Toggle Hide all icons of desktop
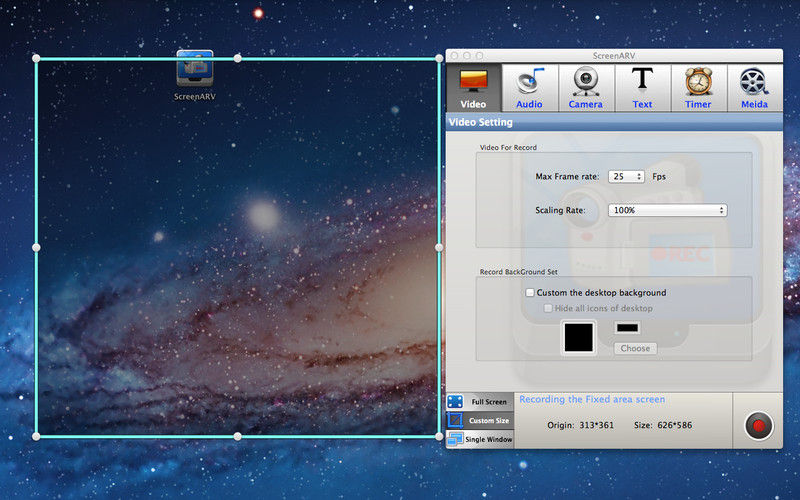 [x=548, y=308]
